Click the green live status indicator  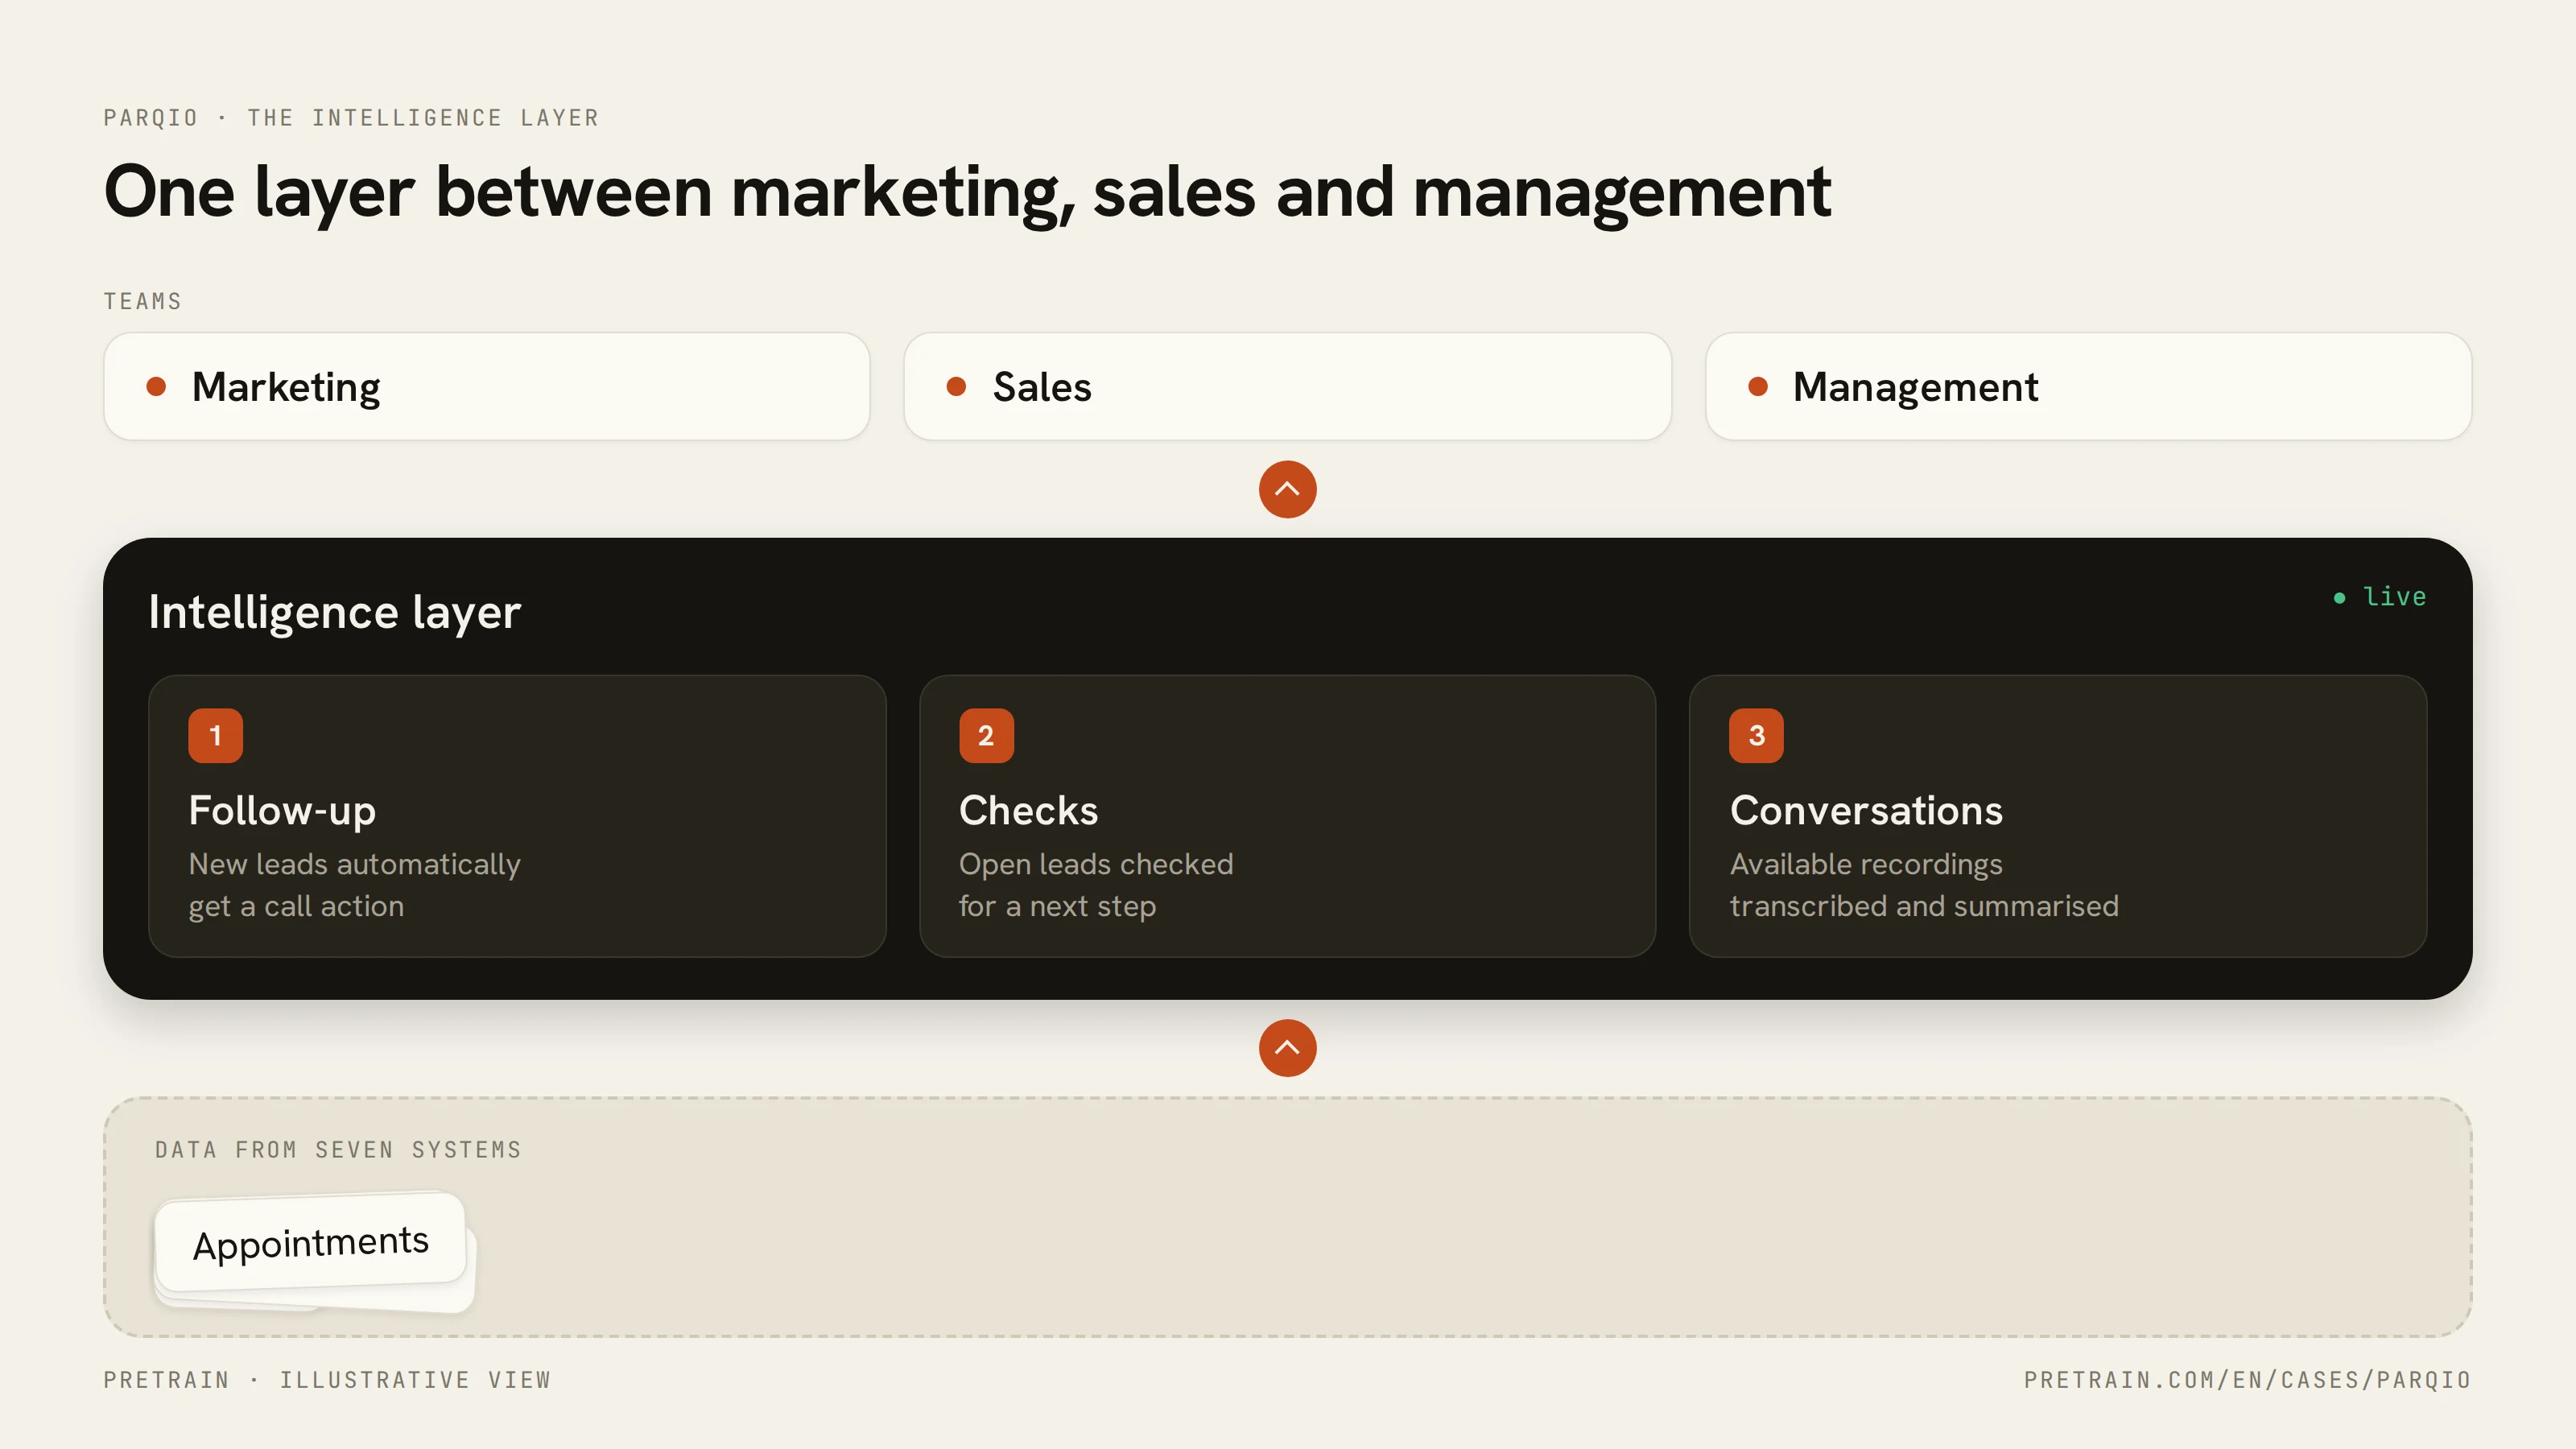(2380, 597)
